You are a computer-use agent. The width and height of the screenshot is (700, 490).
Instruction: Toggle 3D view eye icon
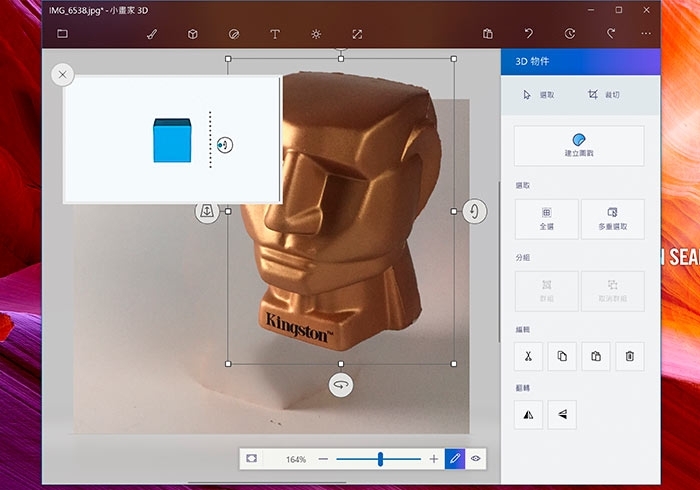[477, 458]
